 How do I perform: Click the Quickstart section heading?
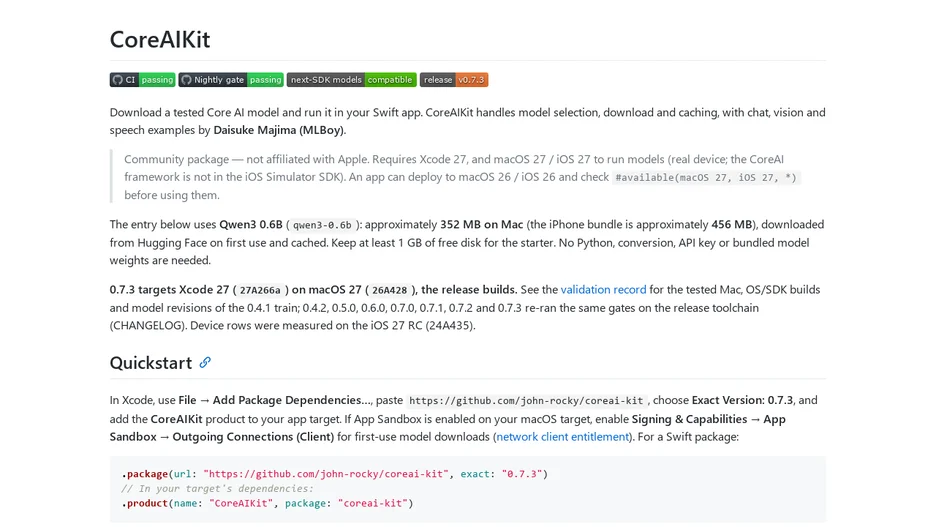tap(150, 363)
